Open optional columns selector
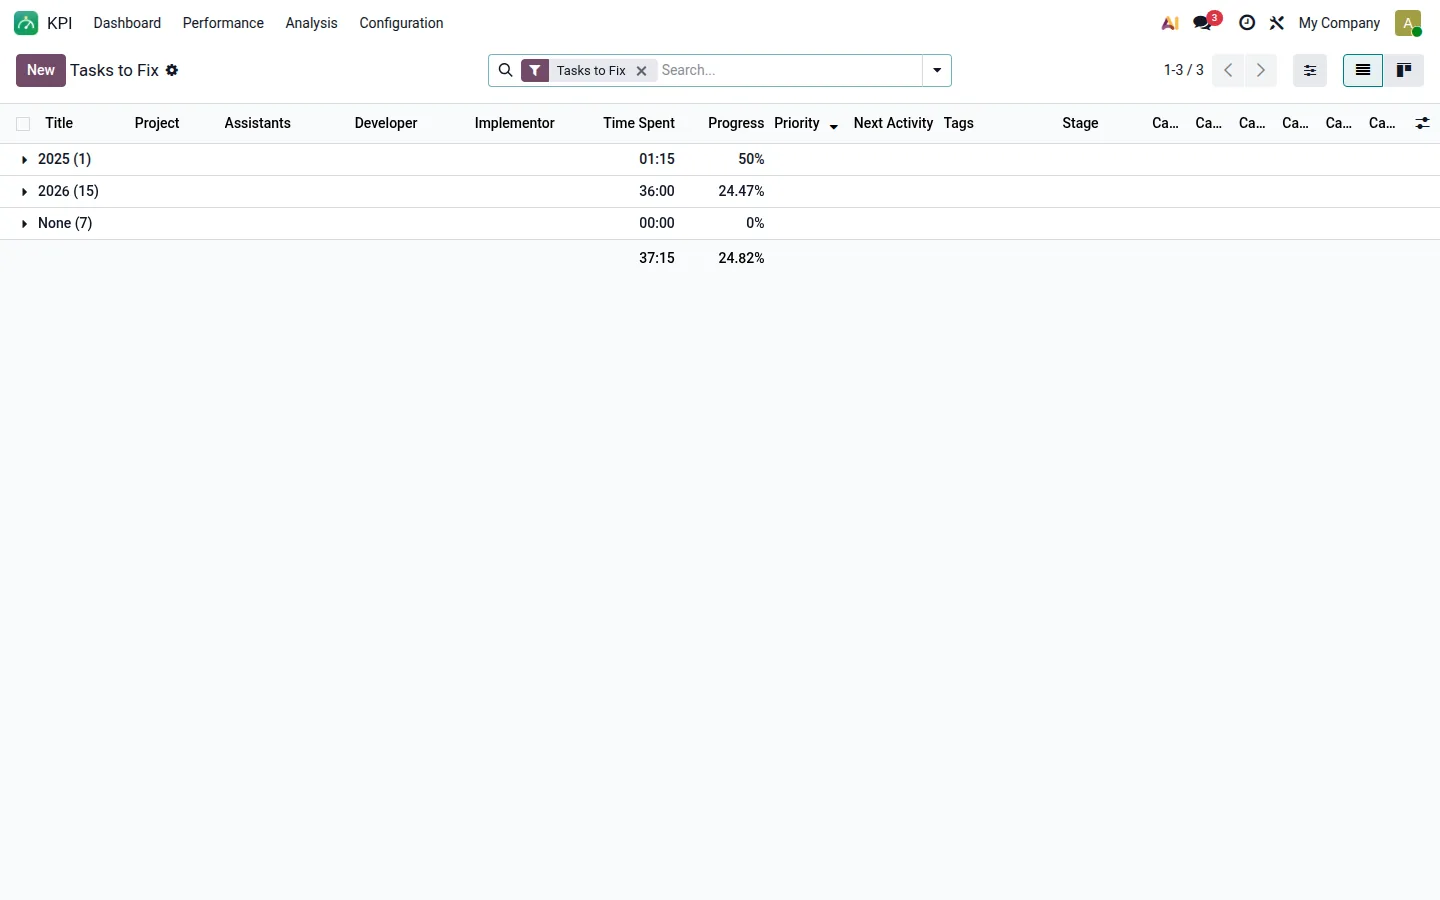1440x900 pixels. point(1422,123)
